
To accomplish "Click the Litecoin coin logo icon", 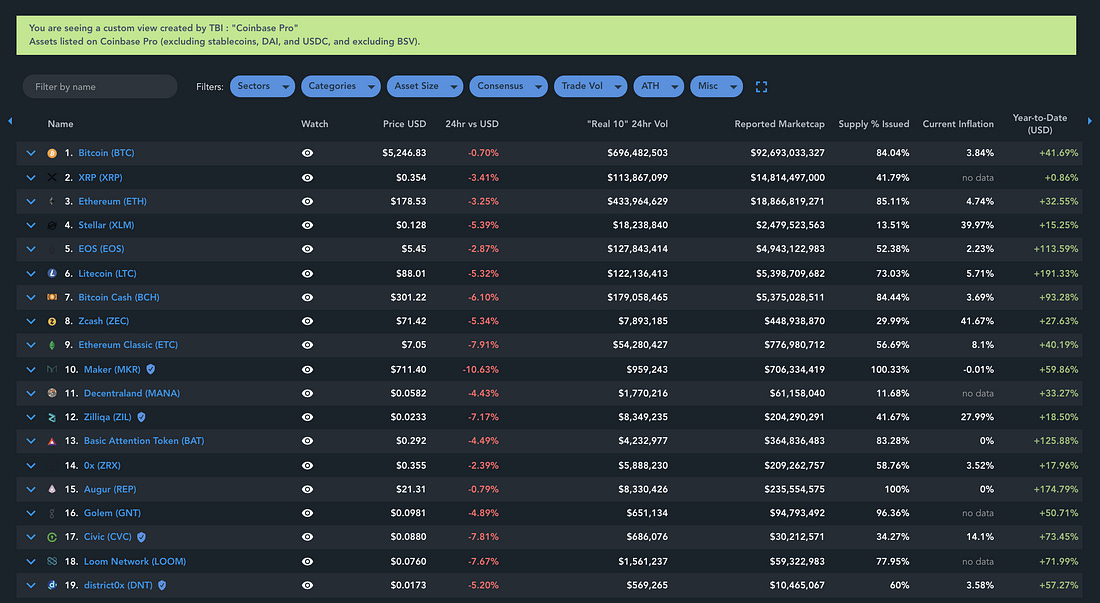I will click(52, 273).
